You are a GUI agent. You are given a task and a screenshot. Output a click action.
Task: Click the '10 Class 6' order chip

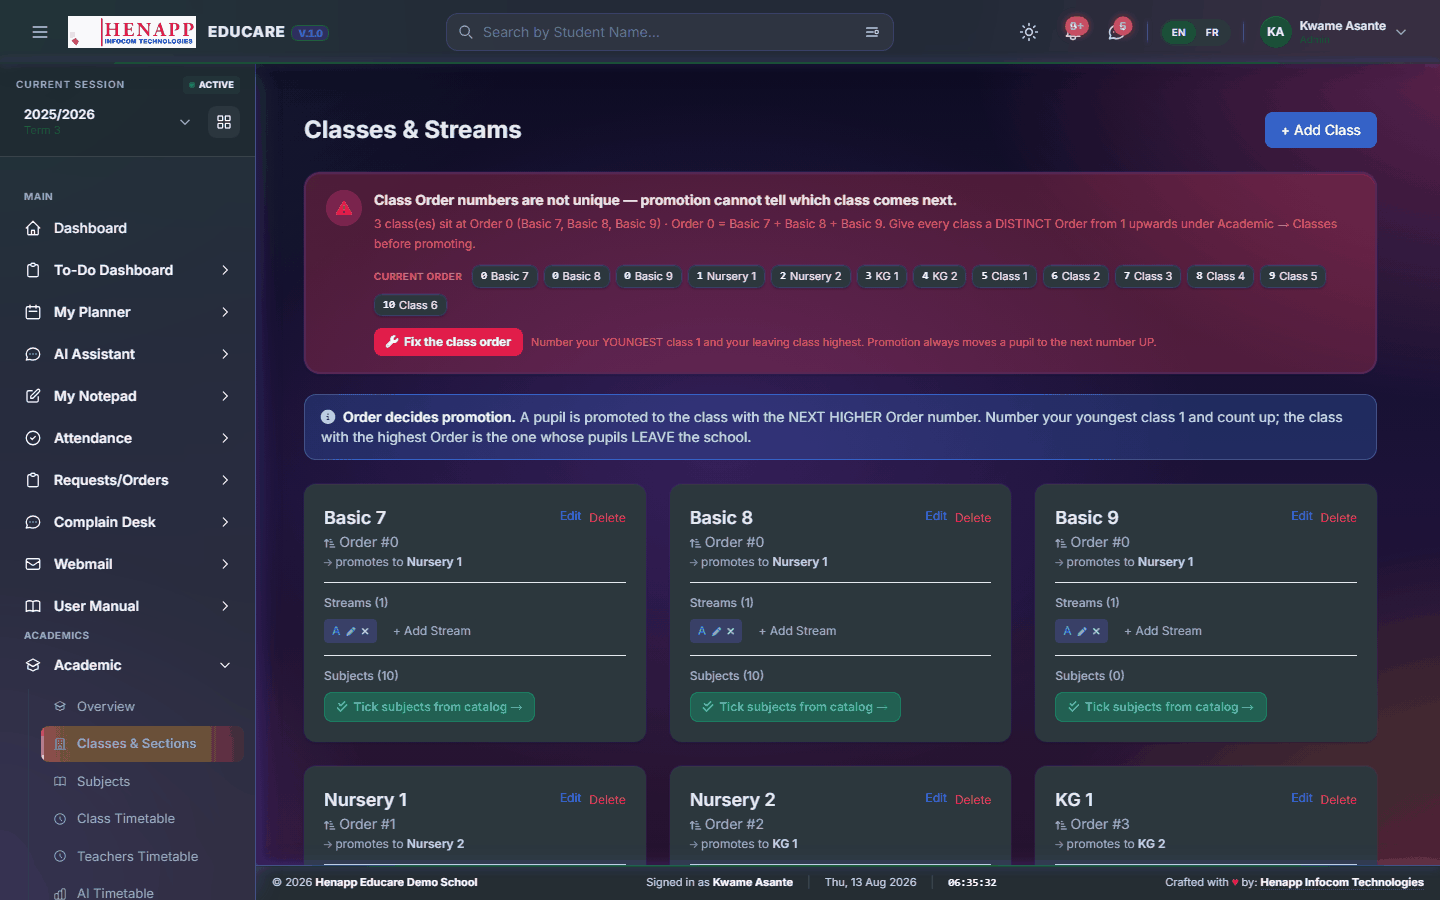tap(410, 305)
